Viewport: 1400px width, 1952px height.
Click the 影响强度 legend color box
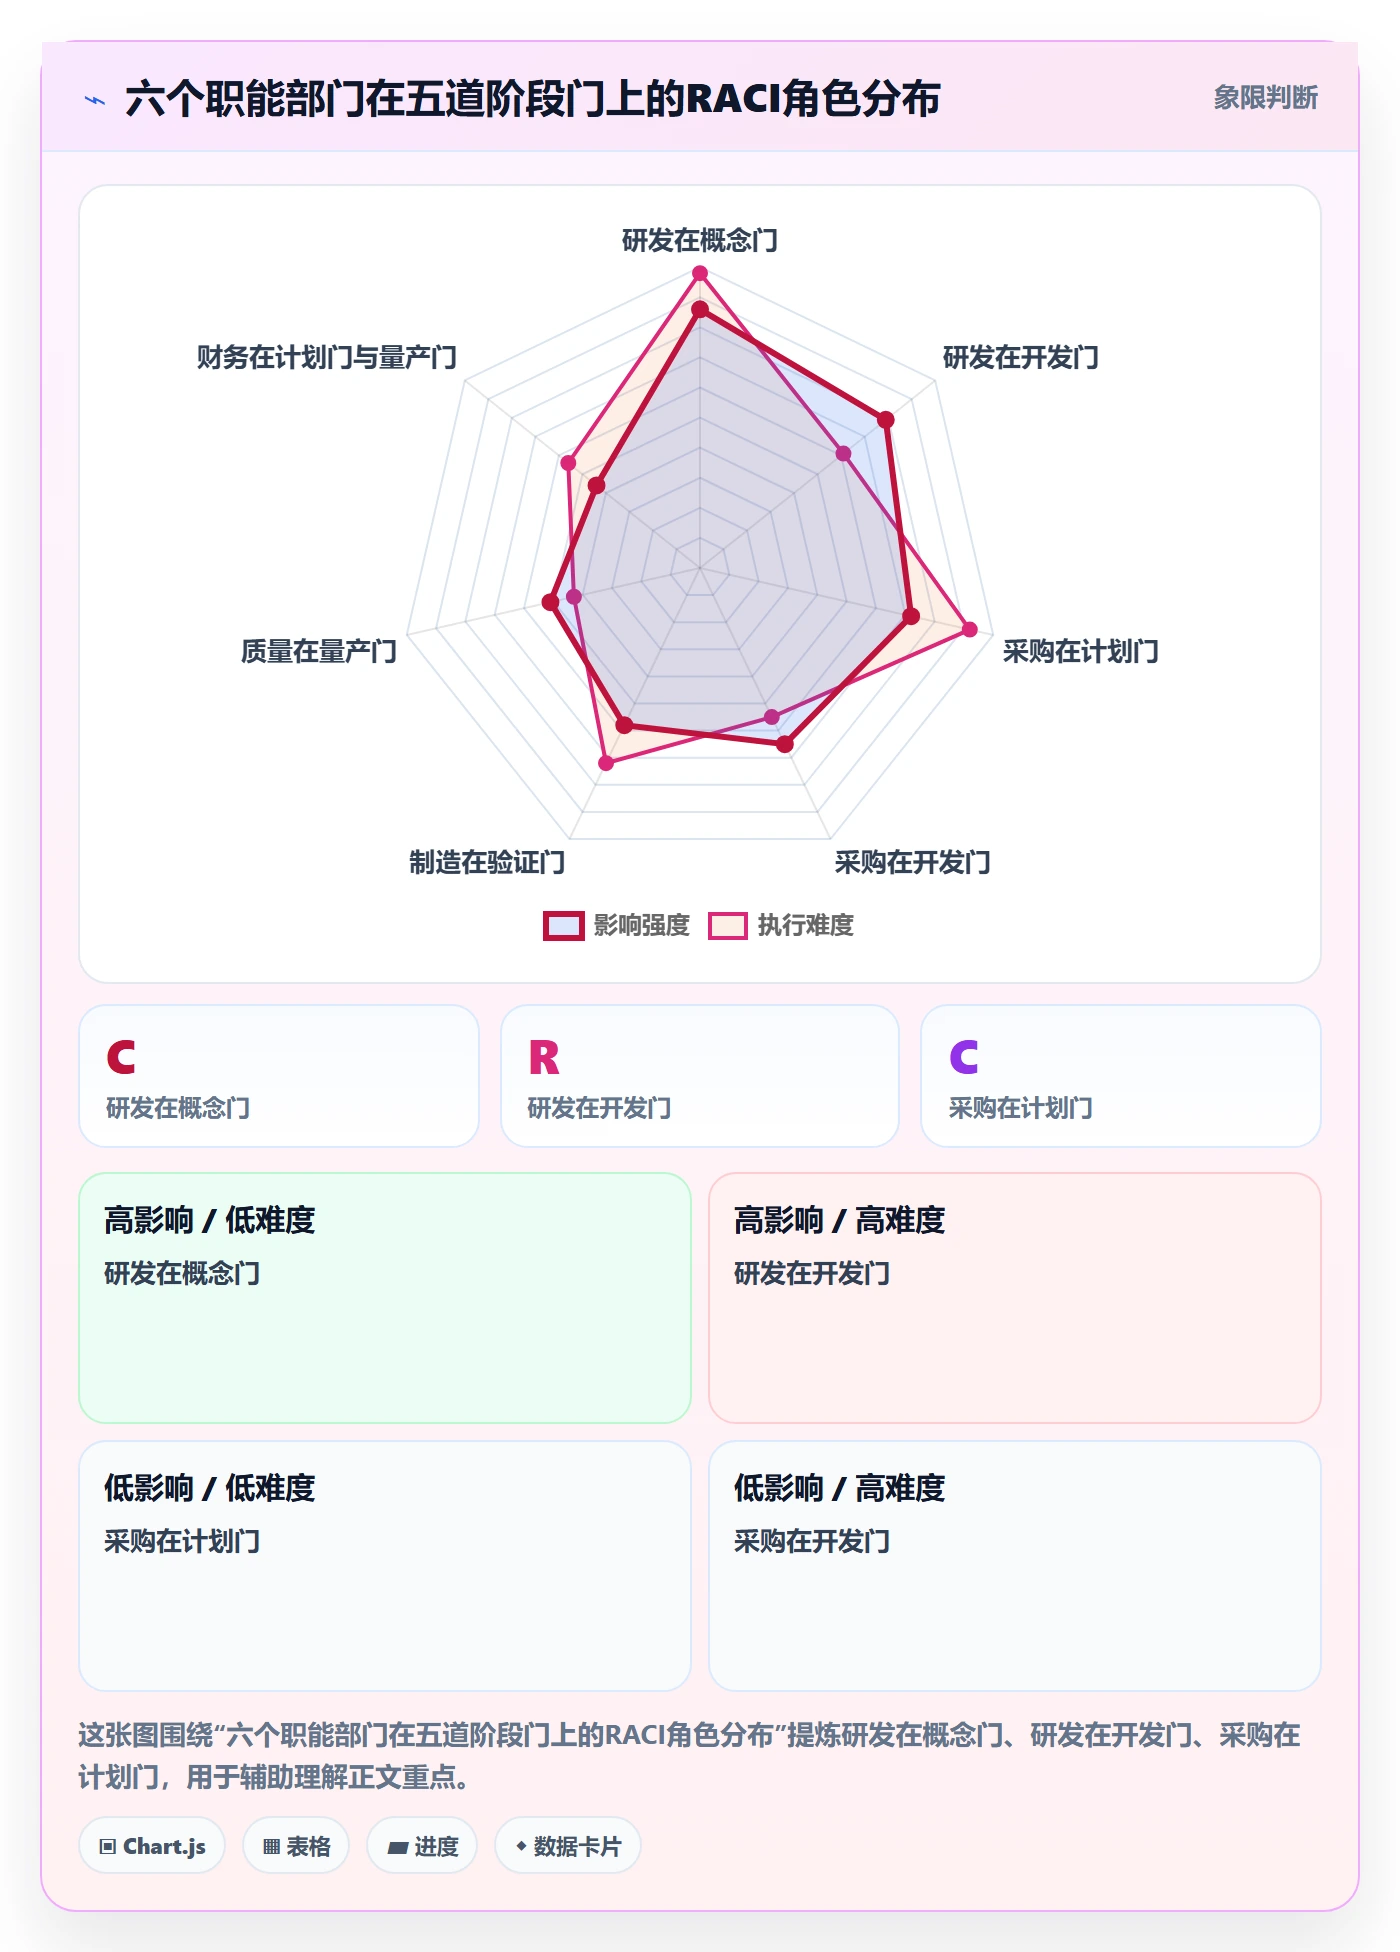[564, 926]
